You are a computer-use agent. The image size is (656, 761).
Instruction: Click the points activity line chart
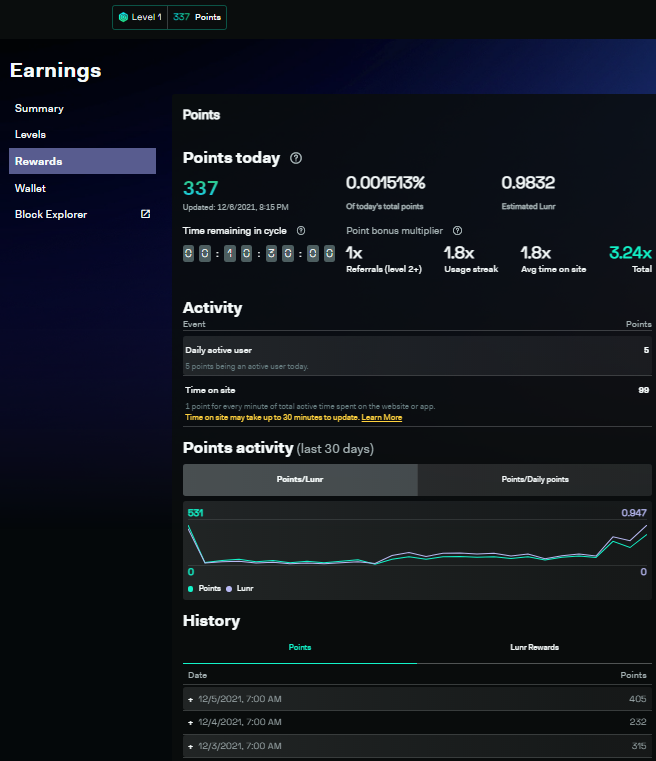[417, 544]
